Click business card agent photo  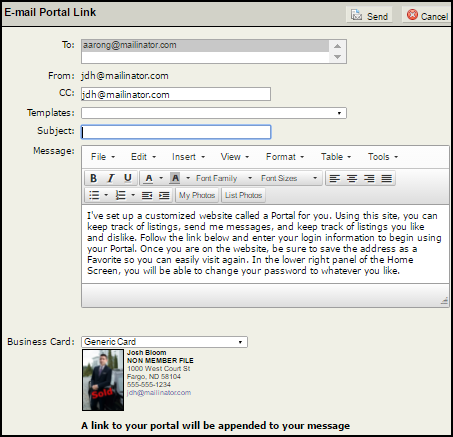(x=103, y=380)
